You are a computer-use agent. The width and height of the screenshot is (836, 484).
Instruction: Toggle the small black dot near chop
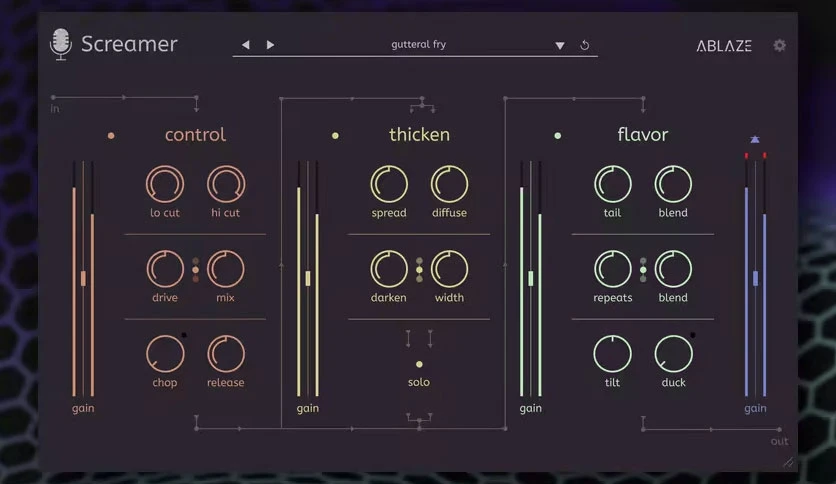pyautogui.click(x=184, y=335)
